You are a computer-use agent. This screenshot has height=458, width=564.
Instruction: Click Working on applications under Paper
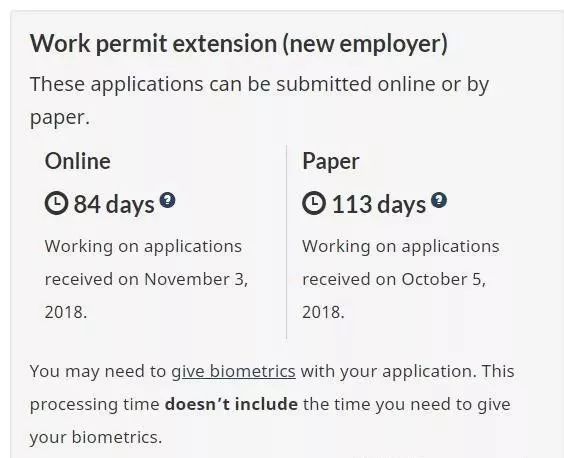click(401, 247)
